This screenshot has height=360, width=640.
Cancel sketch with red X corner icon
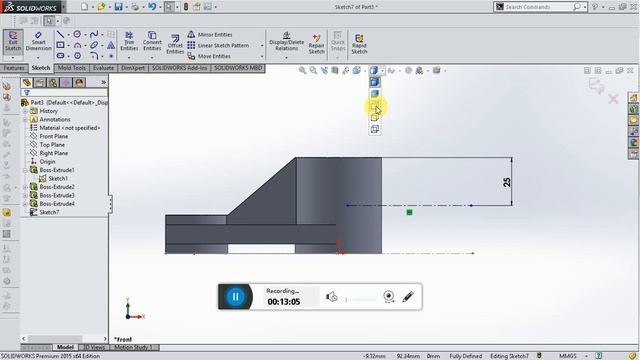(613, 99)
